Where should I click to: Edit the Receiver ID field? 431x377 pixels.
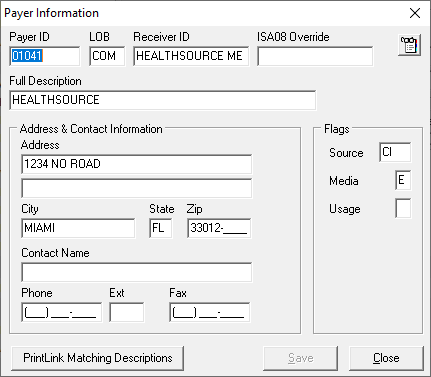(191, 56)
